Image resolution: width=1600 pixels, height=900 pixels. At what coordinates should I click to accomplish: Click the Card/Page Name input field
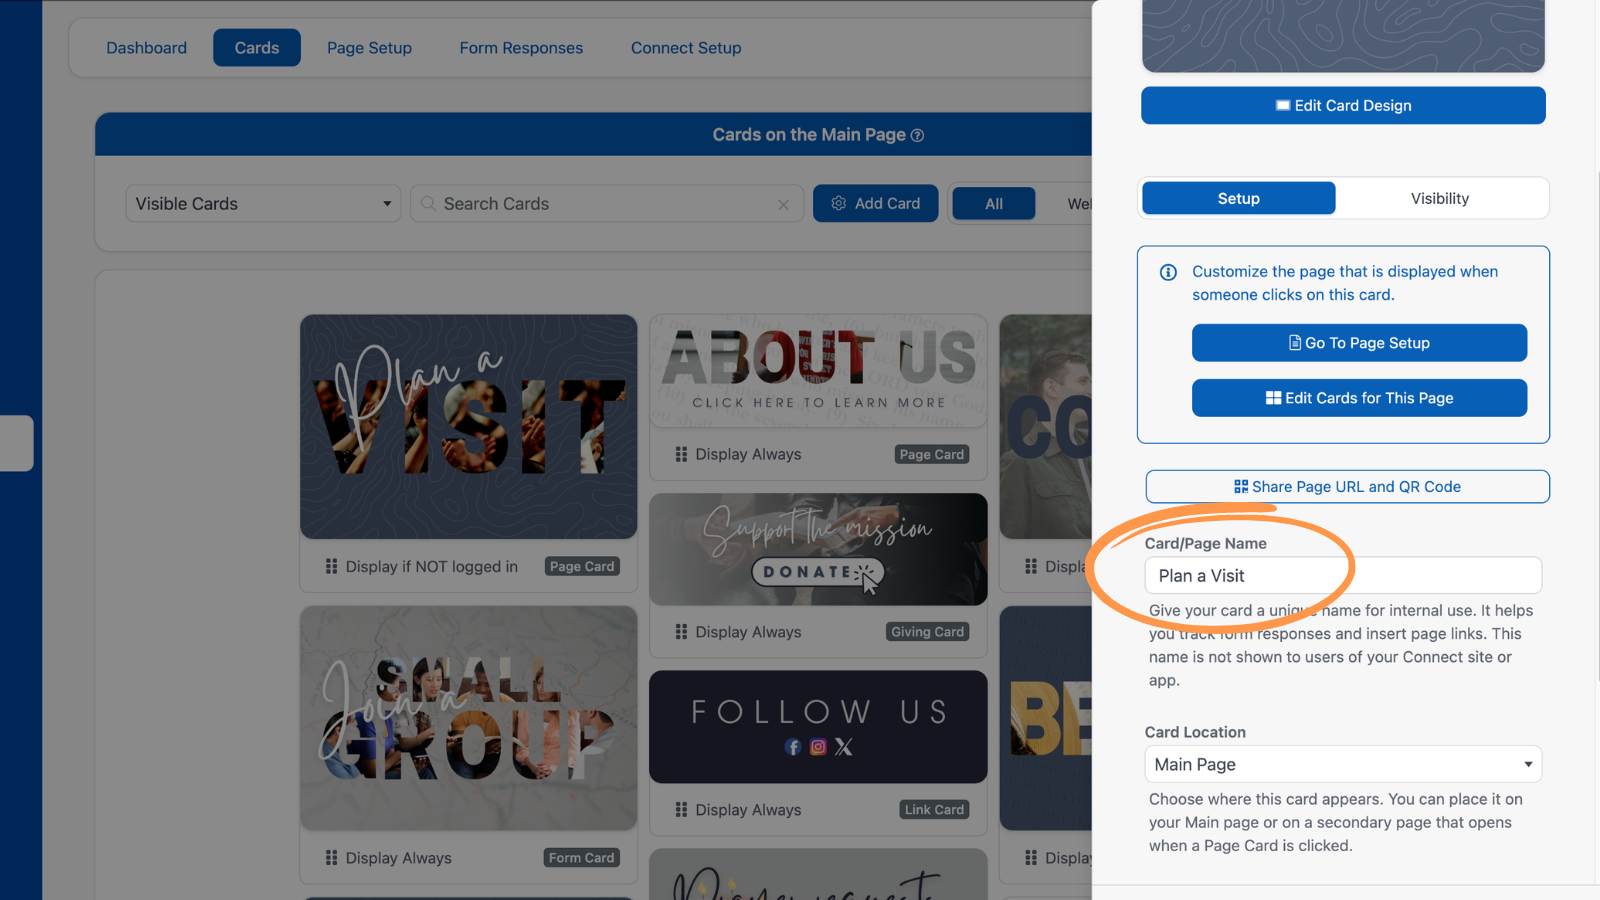click(x=1343, y=575)
